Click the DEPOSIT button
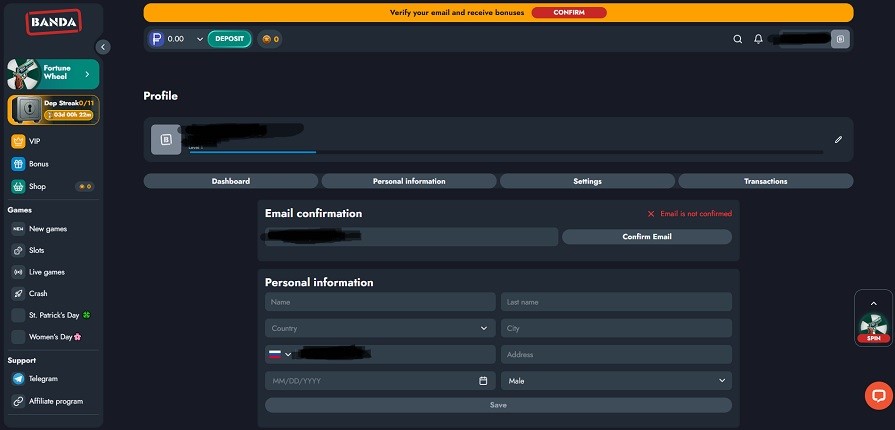This screenshot has height=430, width=895. point(229,39)
